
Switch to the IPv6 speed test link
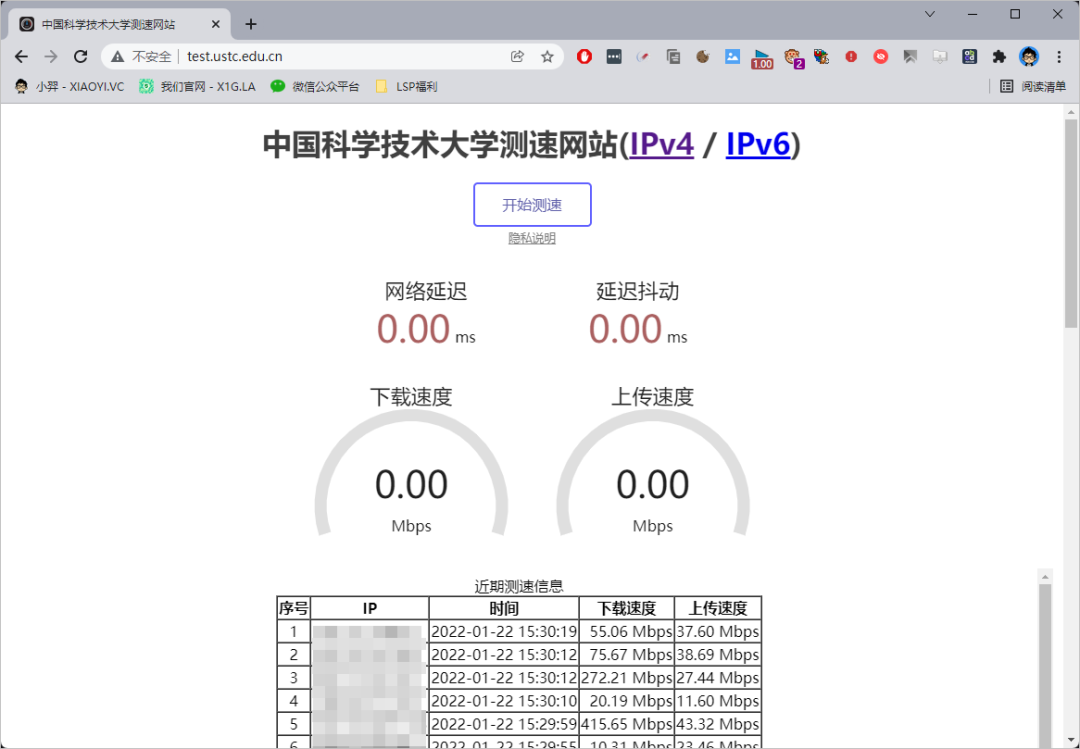(x=758, y=145)
